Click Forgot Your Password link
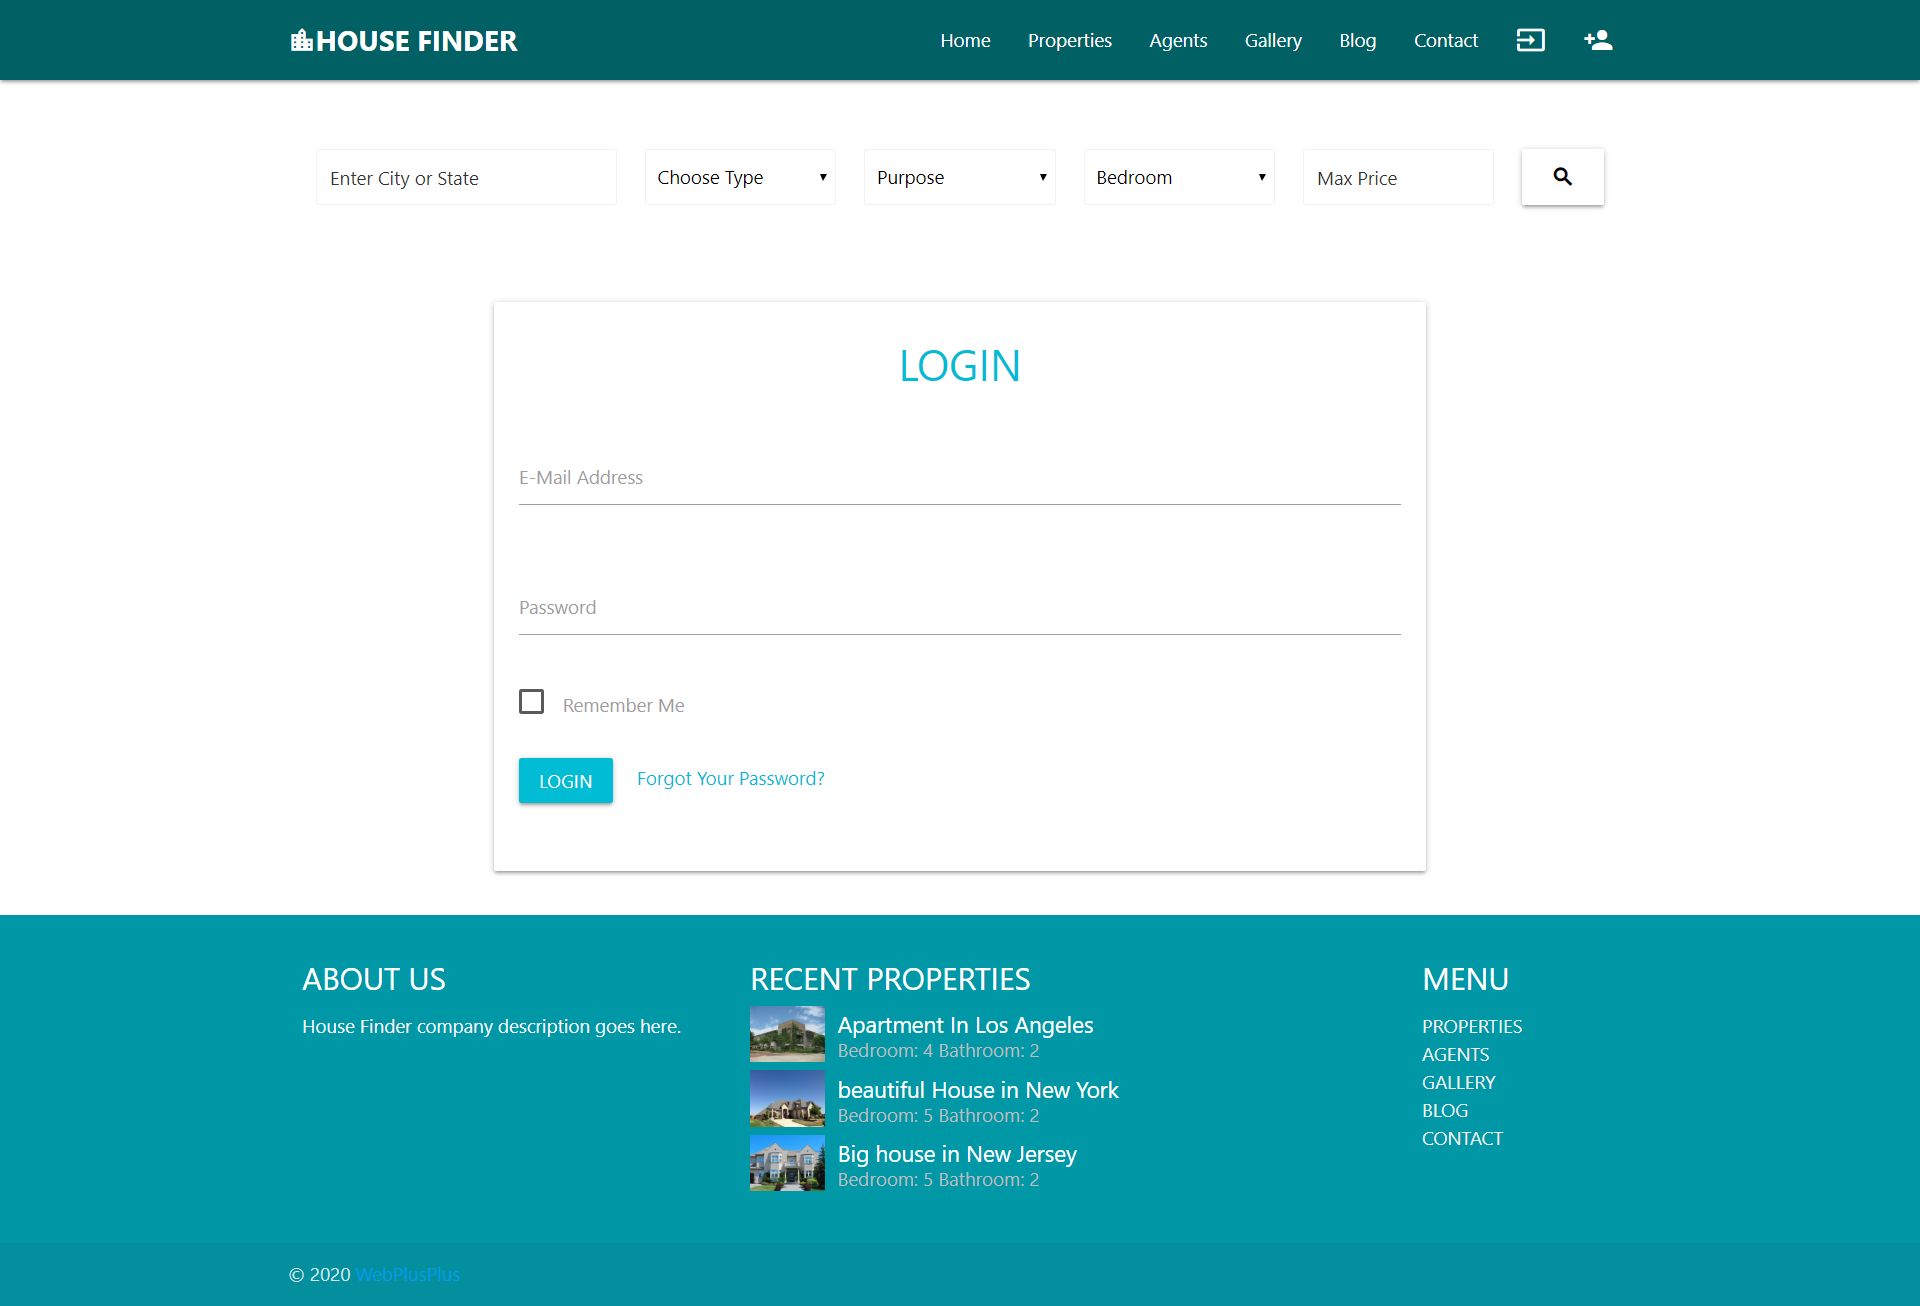This screenshot has height=1306, width=1920. 730,779
